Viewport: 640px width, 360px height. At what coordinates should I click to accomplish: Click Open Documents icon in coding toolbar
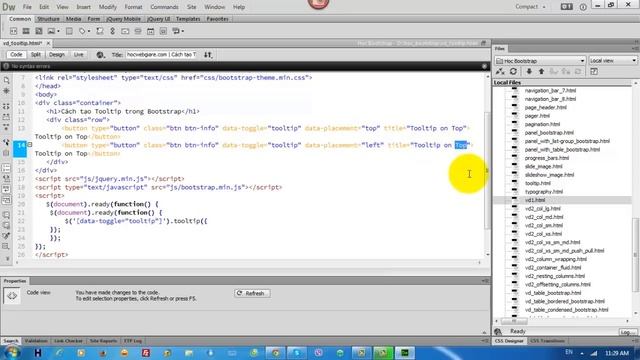tap(6, 80)
